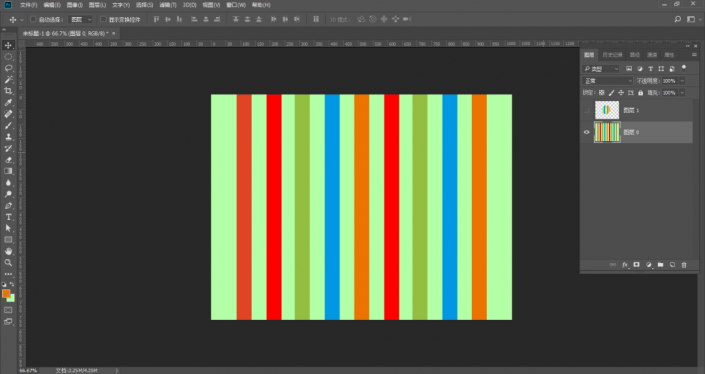Create new fill or adjustment layer

[648, 265]
